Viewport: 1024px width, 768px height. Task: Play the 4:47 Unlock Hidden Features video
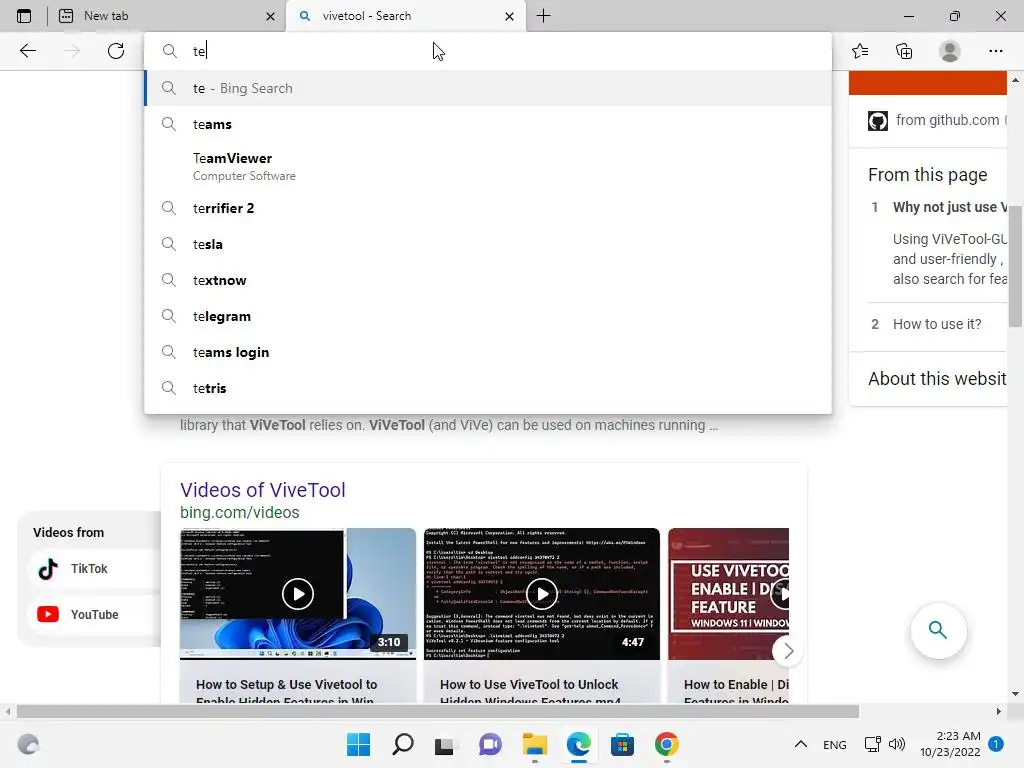(542, 594)
